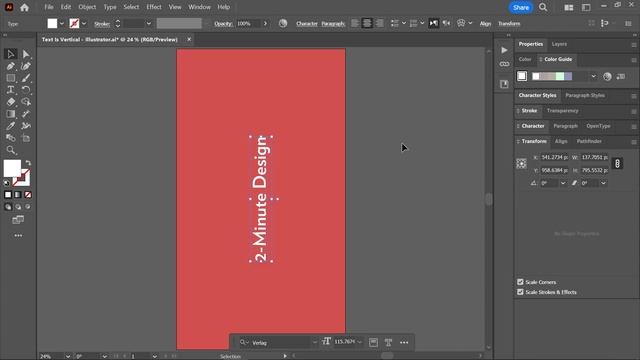Enable align text right
The height and width of the screenshot is (360, 640).
380,24
